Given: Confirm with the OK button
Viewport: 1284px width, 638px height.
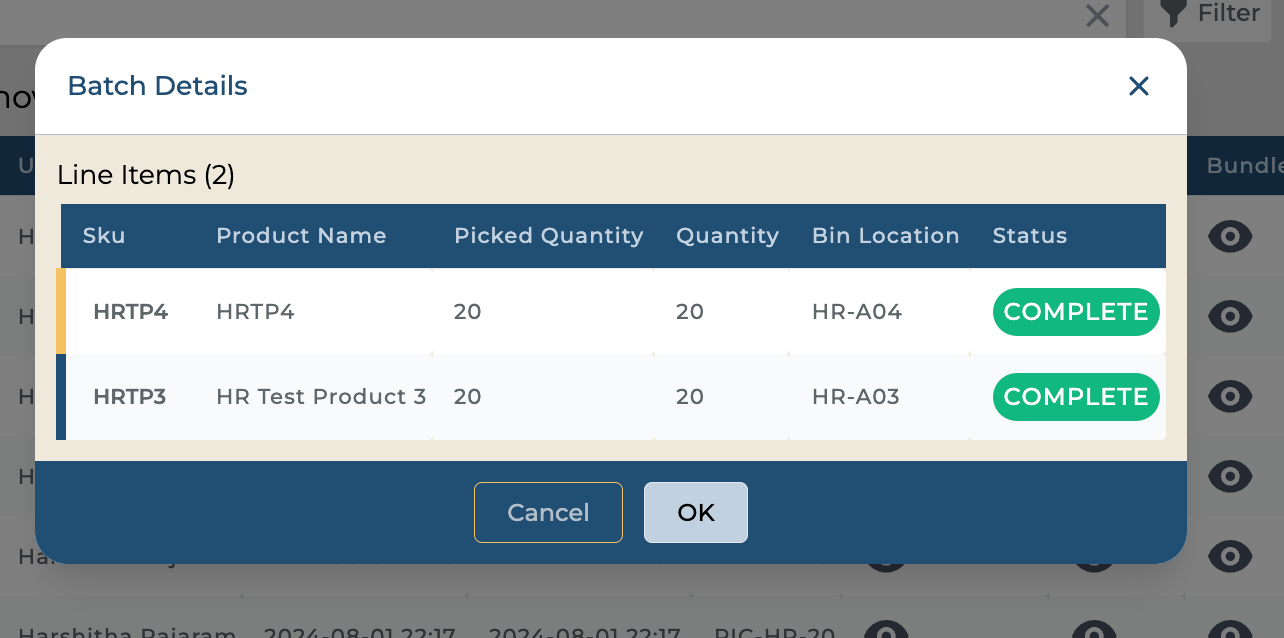Looking at the screenshot, I should pyautogui.click(x=696, y=513).
